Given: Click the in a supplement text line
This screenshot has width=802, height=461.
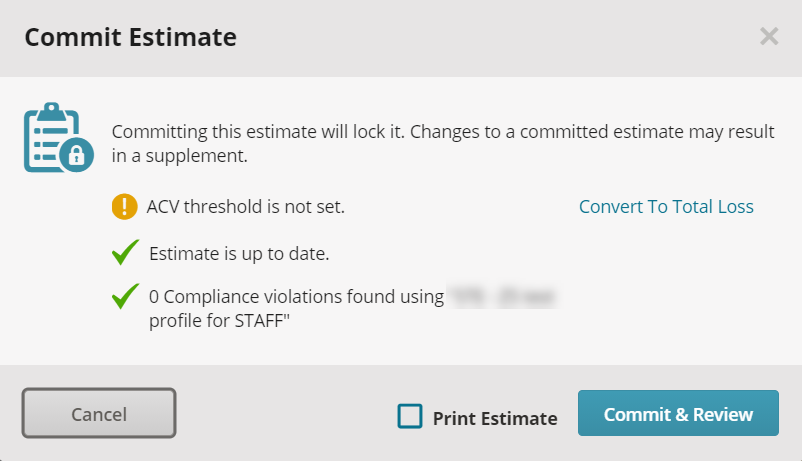Looking at the screenshot, I should click(180, 156).
